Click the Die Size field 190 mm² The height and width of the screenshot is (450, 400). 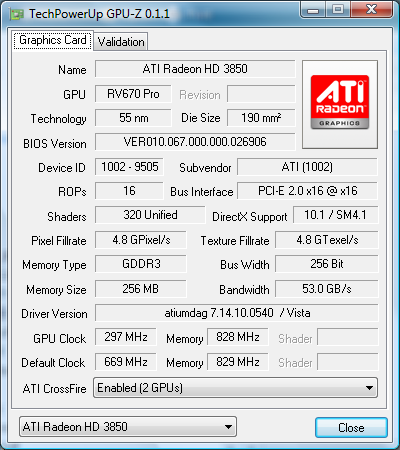point(261,118)
